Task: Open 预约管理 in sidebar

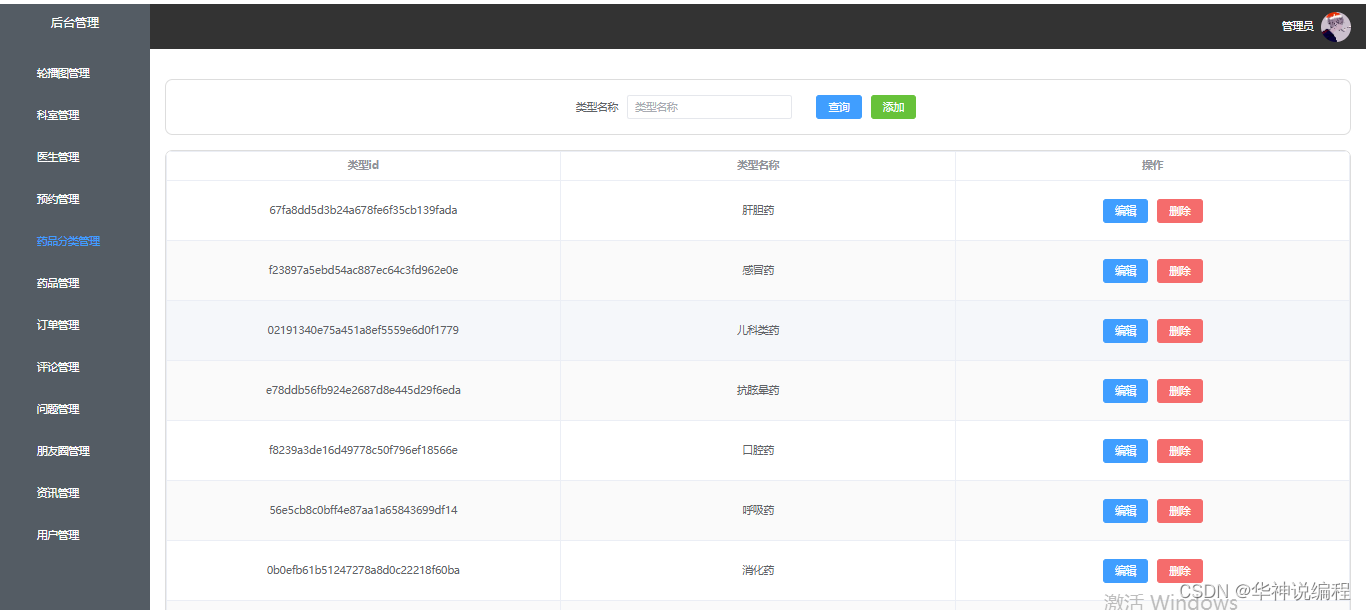Action: tap(58, 199)
